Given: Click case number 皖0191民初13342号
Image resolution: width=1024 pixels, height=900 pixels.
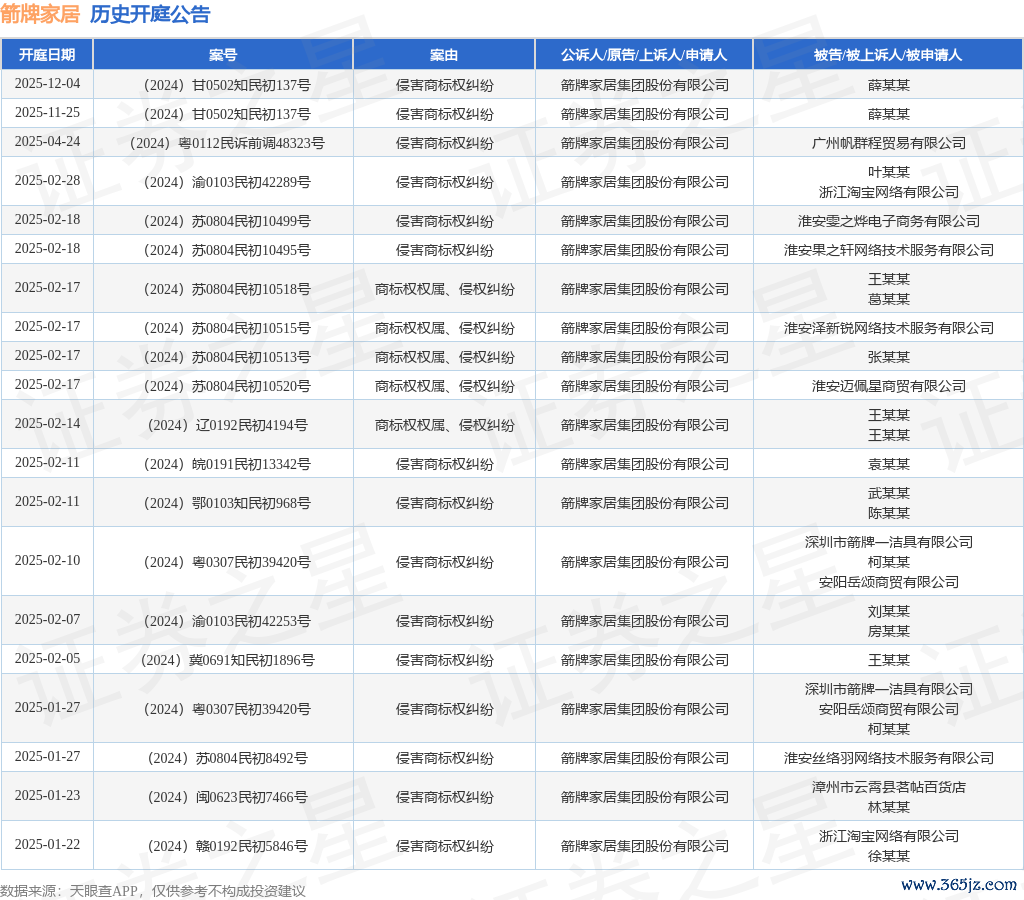Looking at the screenshot, I should pyautogui.click(x=227, y=464).
